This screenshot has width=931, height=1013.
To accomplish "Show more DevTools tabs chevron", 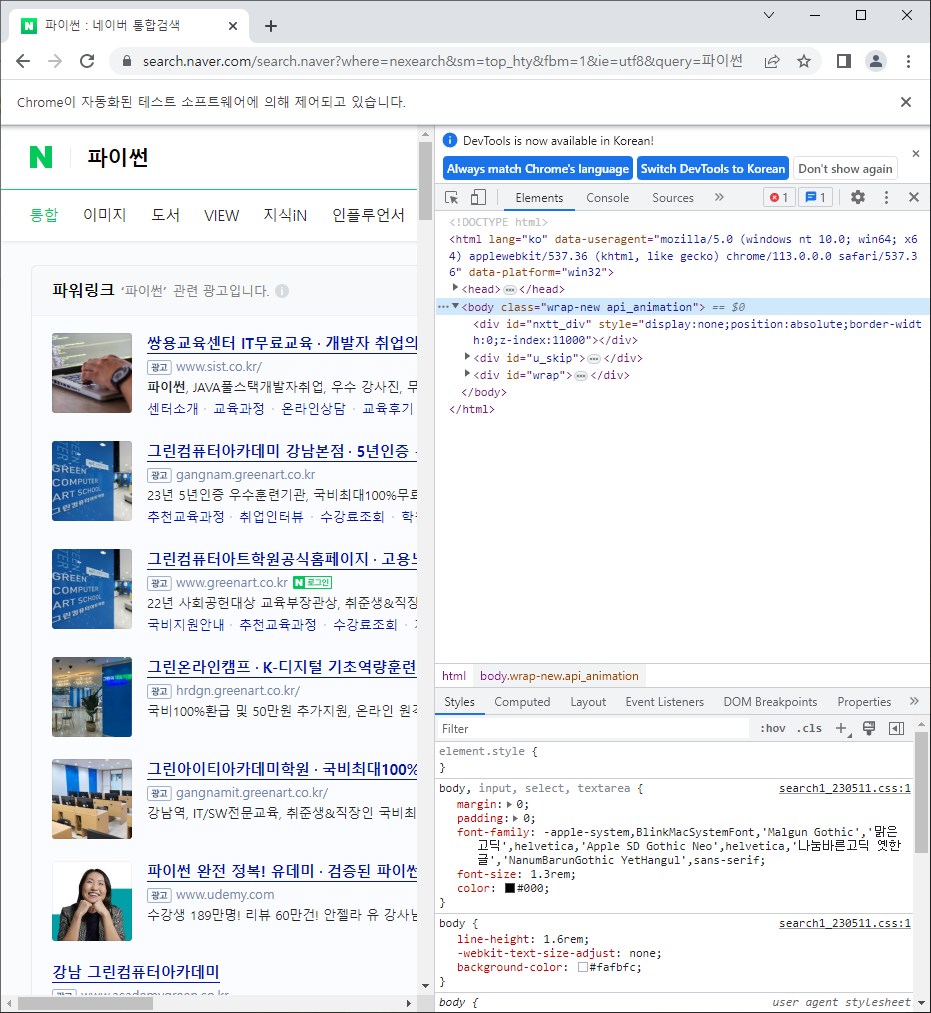I will click(x=719, y=198).
